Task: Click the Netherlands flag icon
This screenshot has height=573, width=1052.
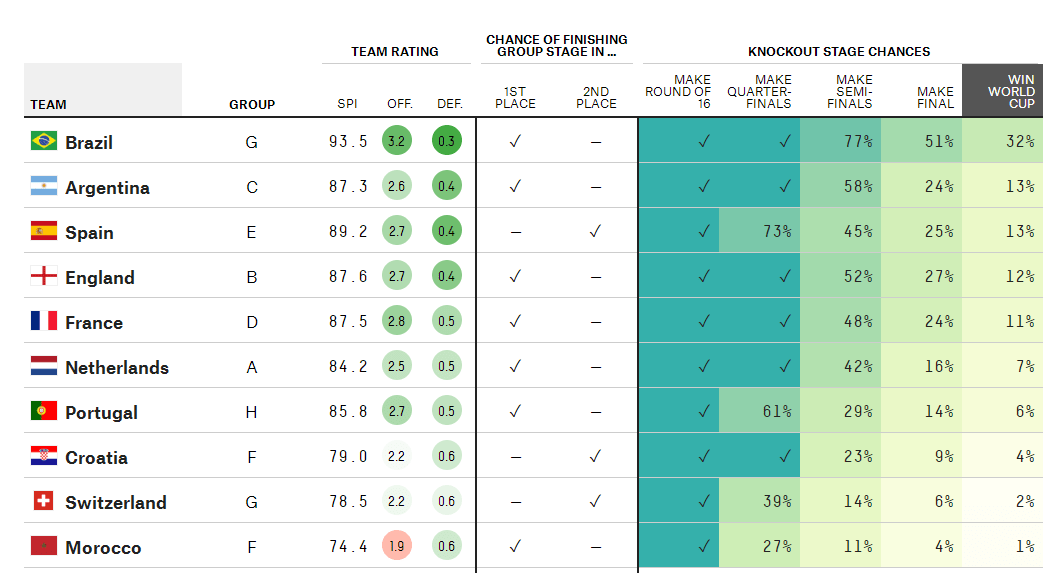Action: coord(44,366)
